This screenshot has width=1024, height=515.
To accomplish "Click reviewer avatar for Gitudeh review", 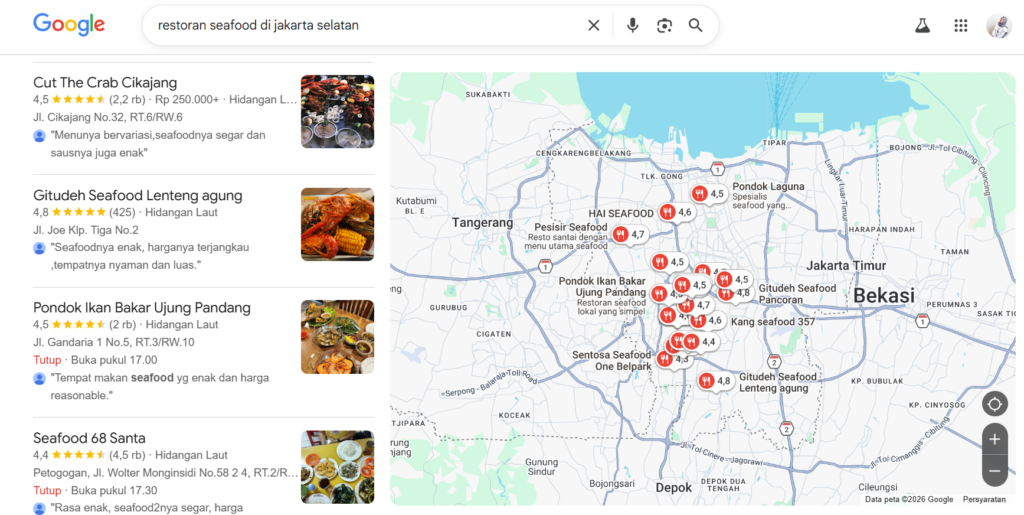I will coord(39,248).
